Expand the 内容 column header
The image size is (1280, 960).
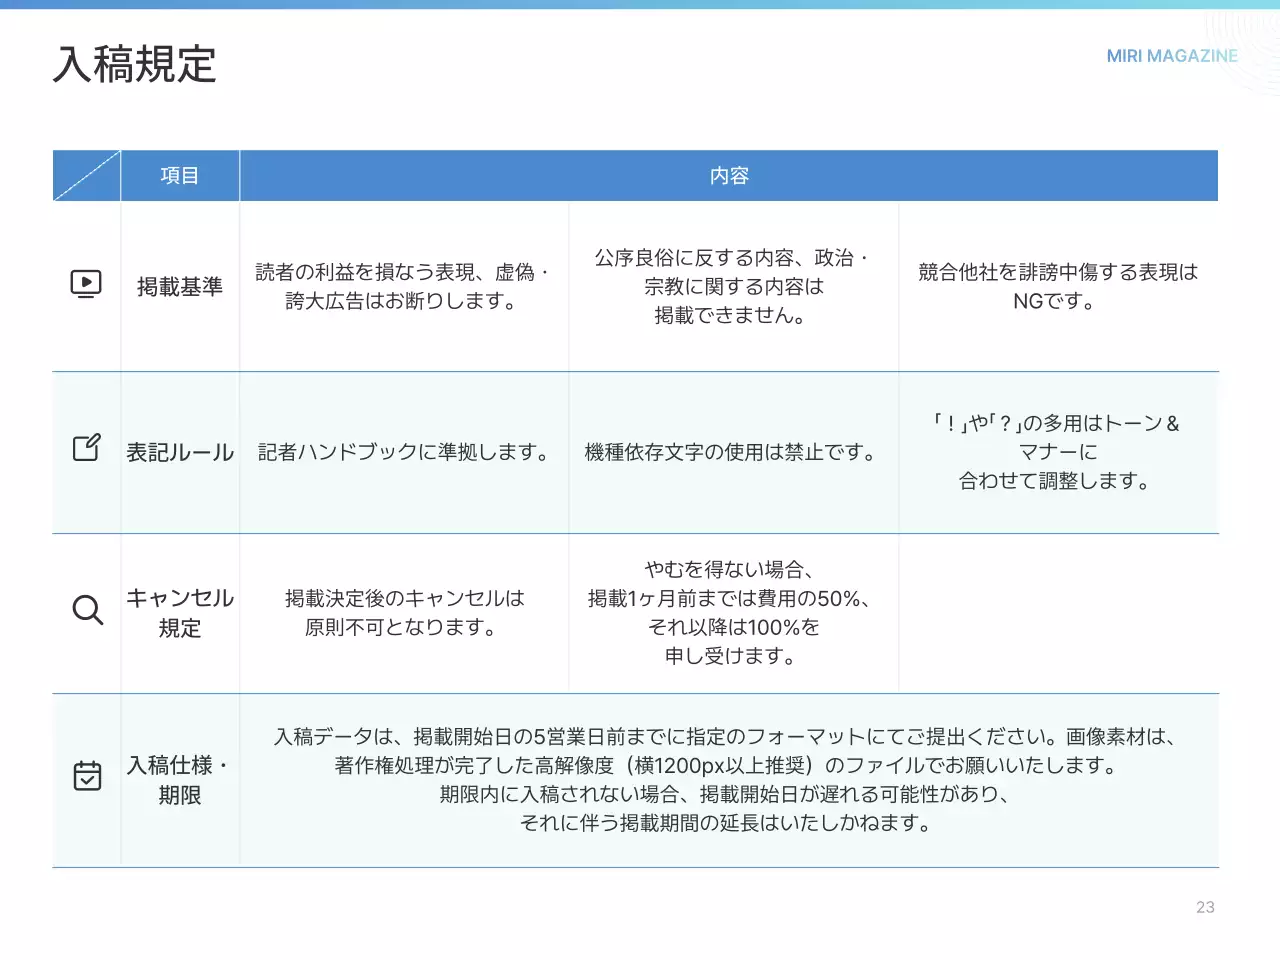pyautogui.click(x=729, y=175)
